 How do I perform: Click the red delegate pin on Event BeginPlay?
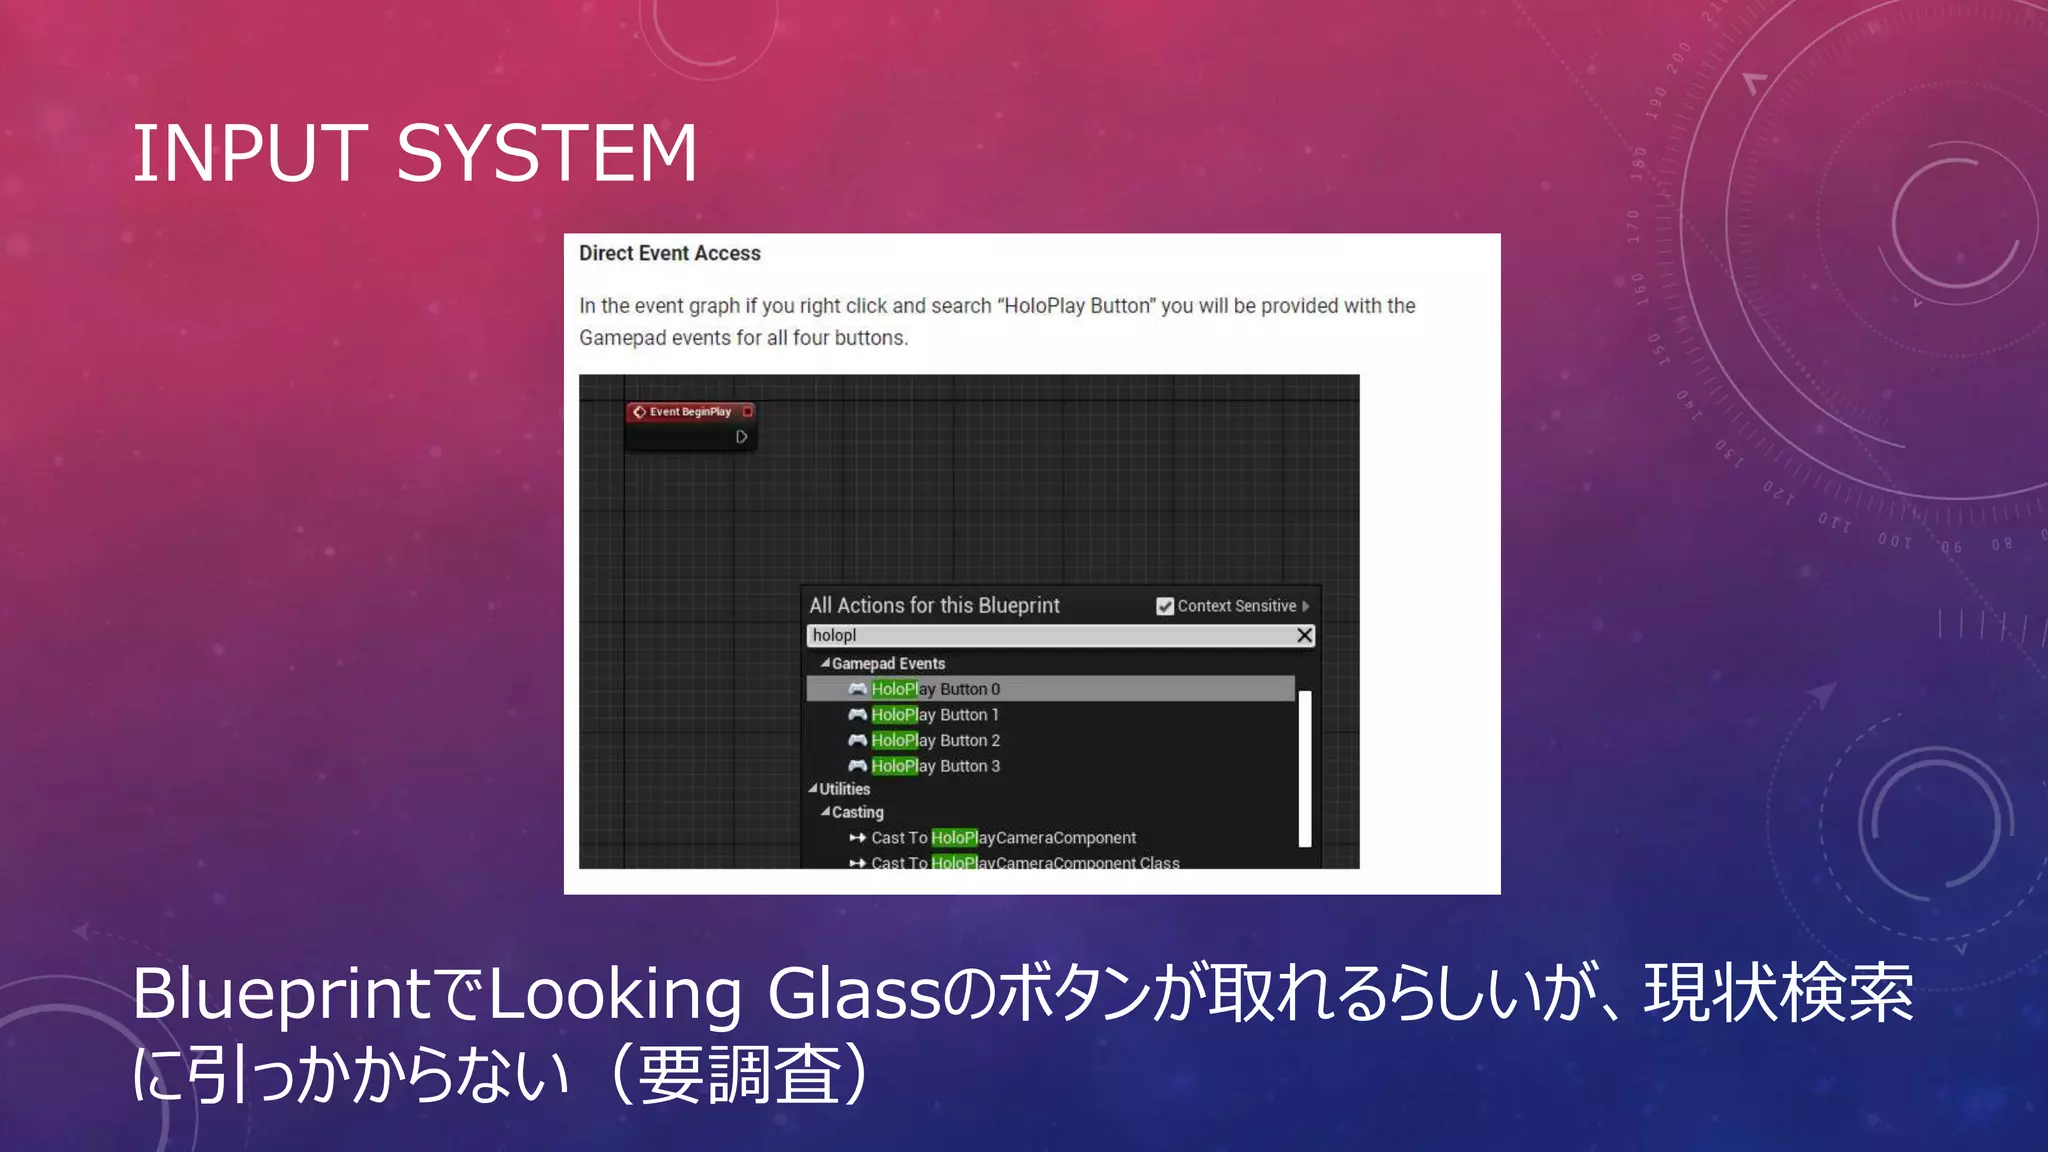coord(747,412)
